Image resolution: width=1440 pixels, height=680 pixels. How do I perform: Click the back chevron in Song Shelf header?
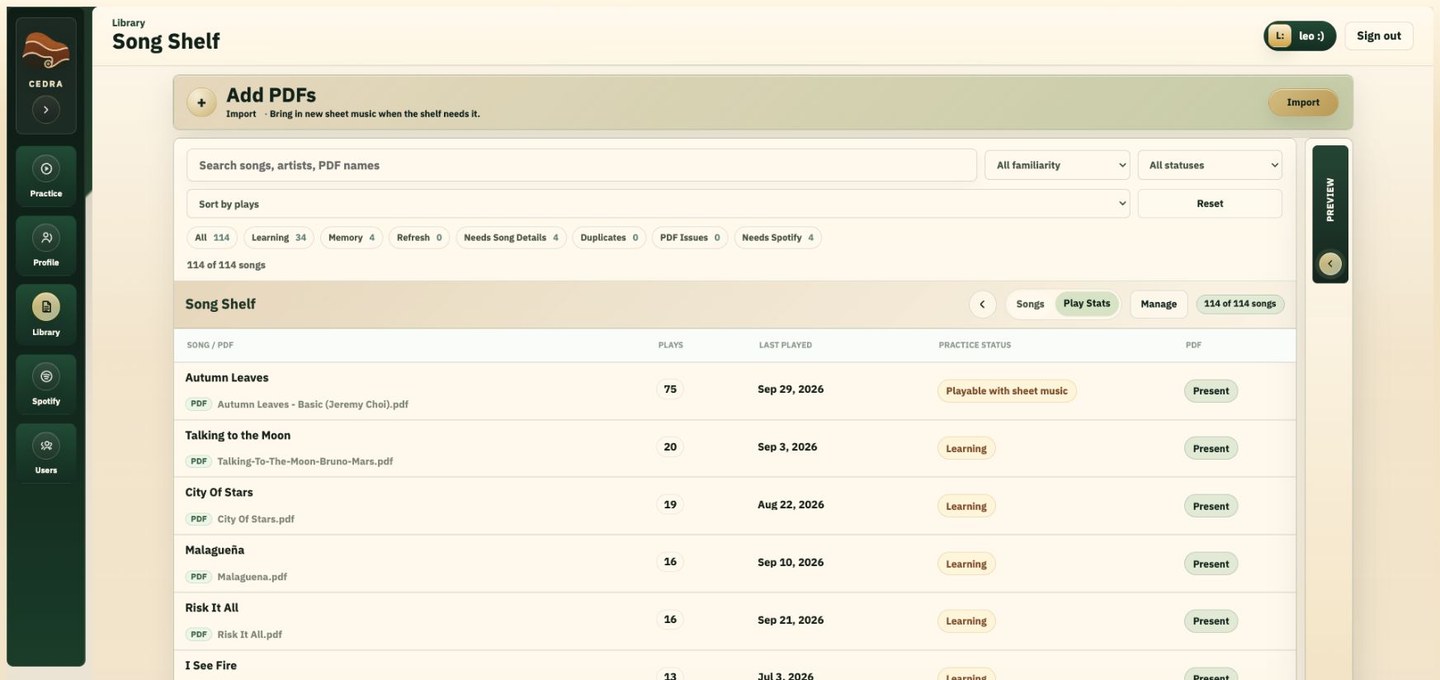[x=982, y=304]
